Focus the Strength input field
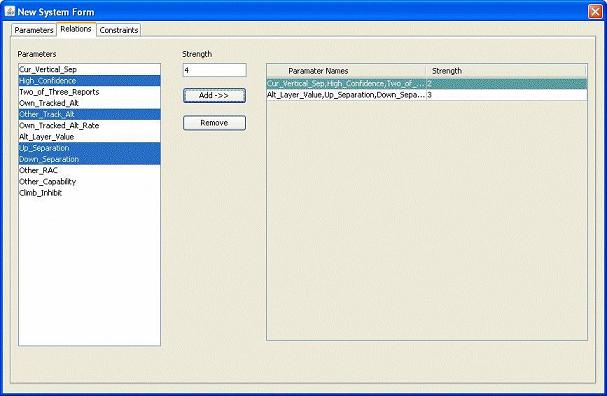 tap(214, 70)
